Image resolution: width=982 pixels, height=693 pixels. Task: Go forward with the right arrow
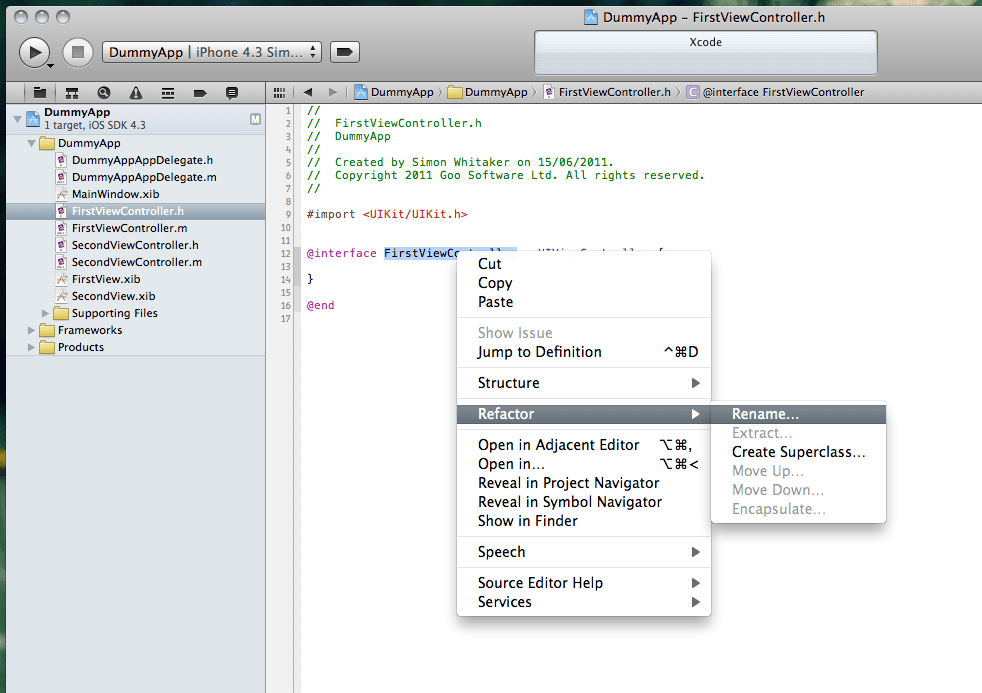tap(333, 93)
